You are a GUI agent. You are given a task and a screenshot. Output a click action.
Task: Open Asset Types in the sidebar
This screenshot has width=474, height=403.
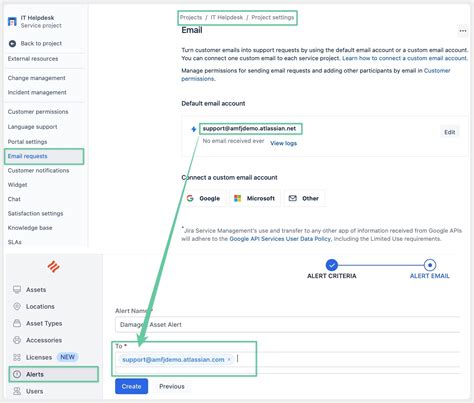tap(44, 324)
